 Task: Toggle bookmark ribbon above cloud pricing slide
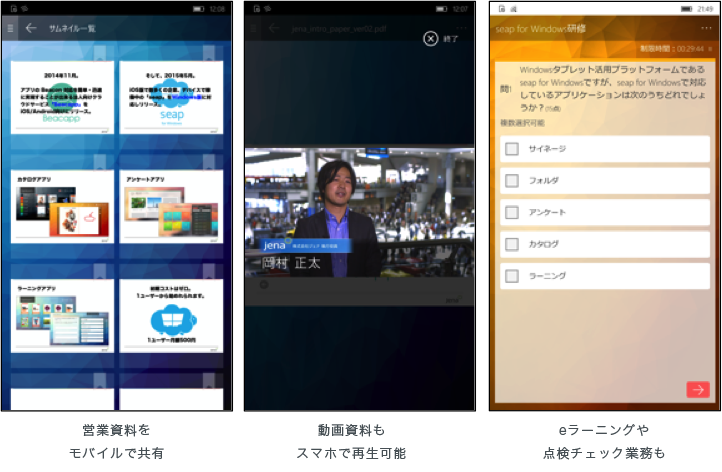pyautogui.click(x=209, y=271)
